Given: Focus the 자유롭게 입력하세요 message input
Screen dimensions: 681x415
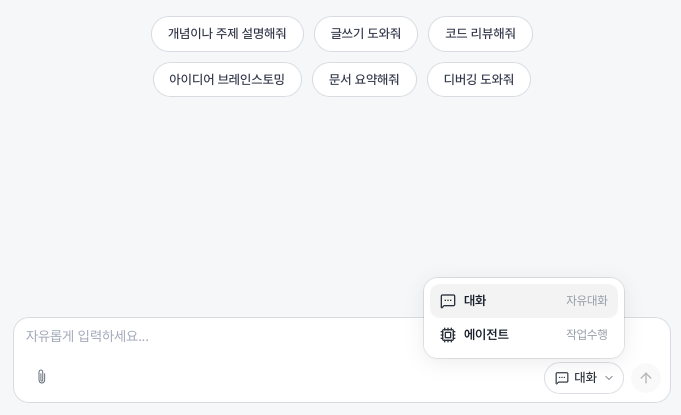Looking at the screenshot, I should tap(200, 337).
